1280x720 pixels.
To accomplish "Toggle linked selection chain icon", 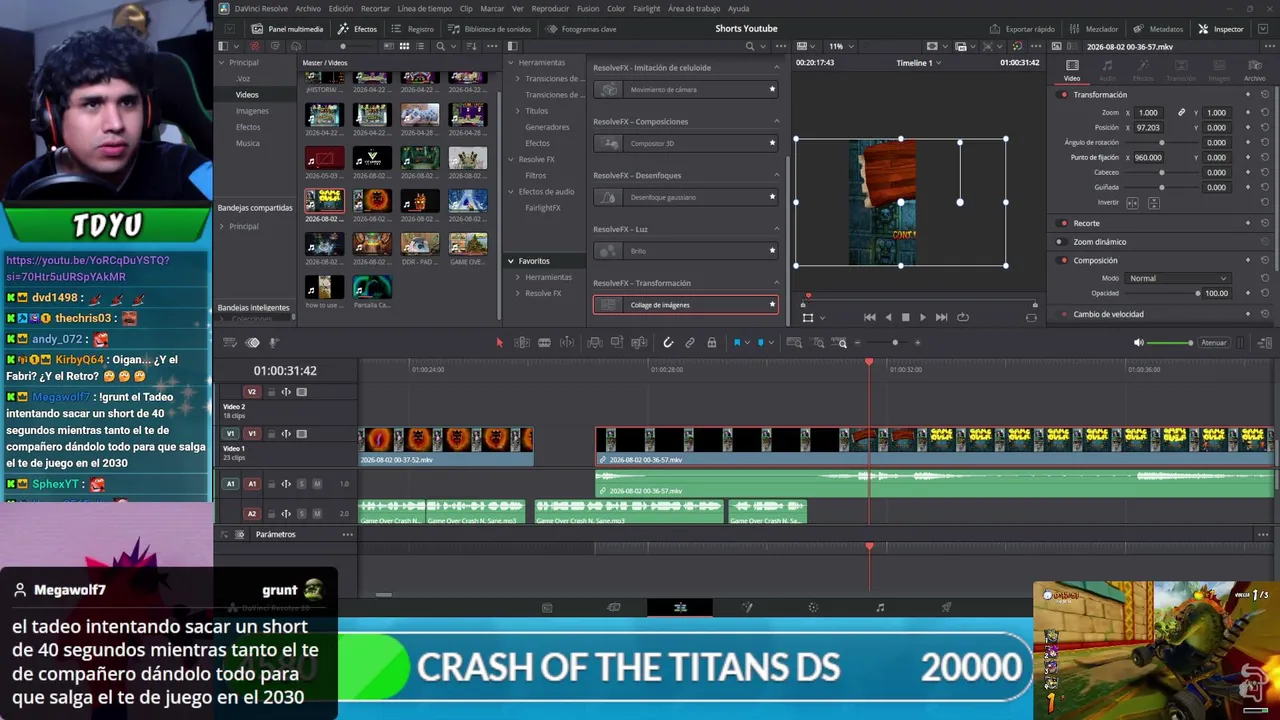I will pyautogui.click(x=690, y=343).
